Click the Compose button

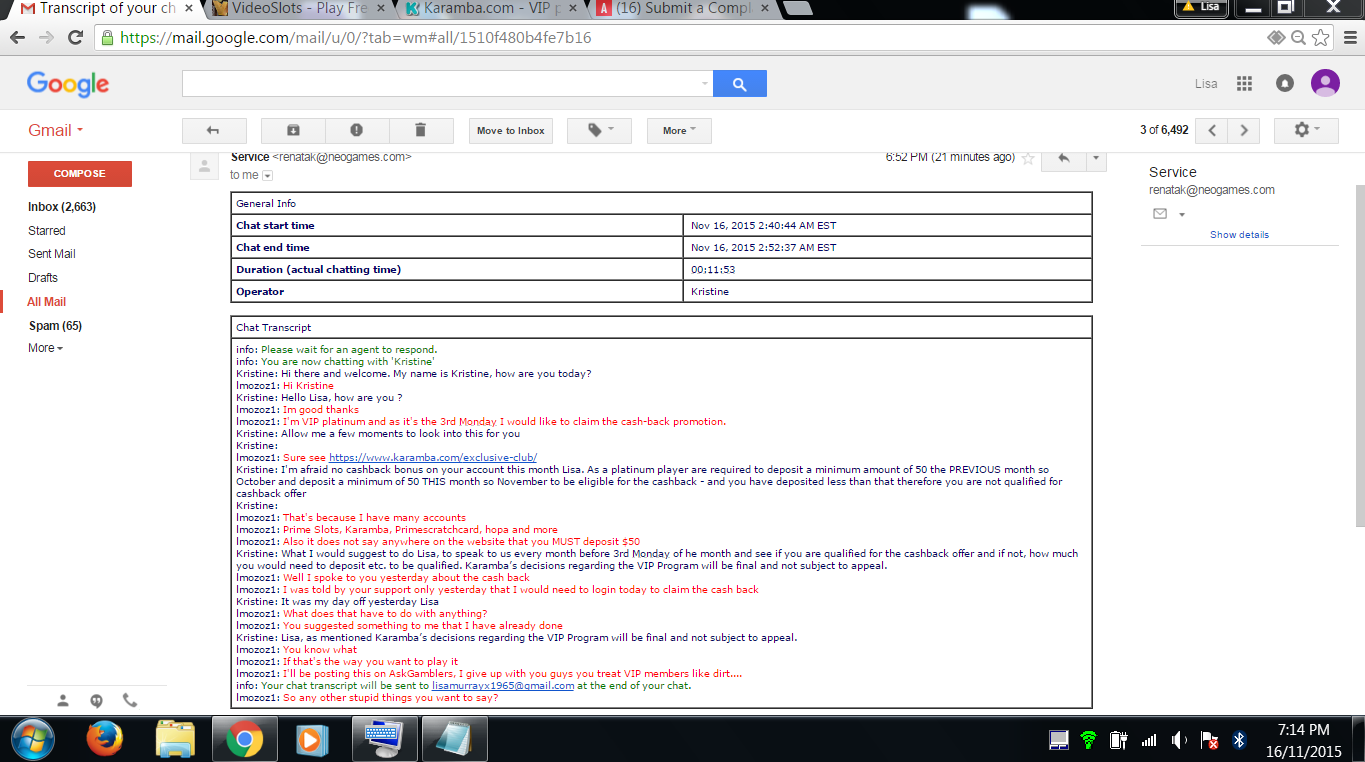click(80, 174)
